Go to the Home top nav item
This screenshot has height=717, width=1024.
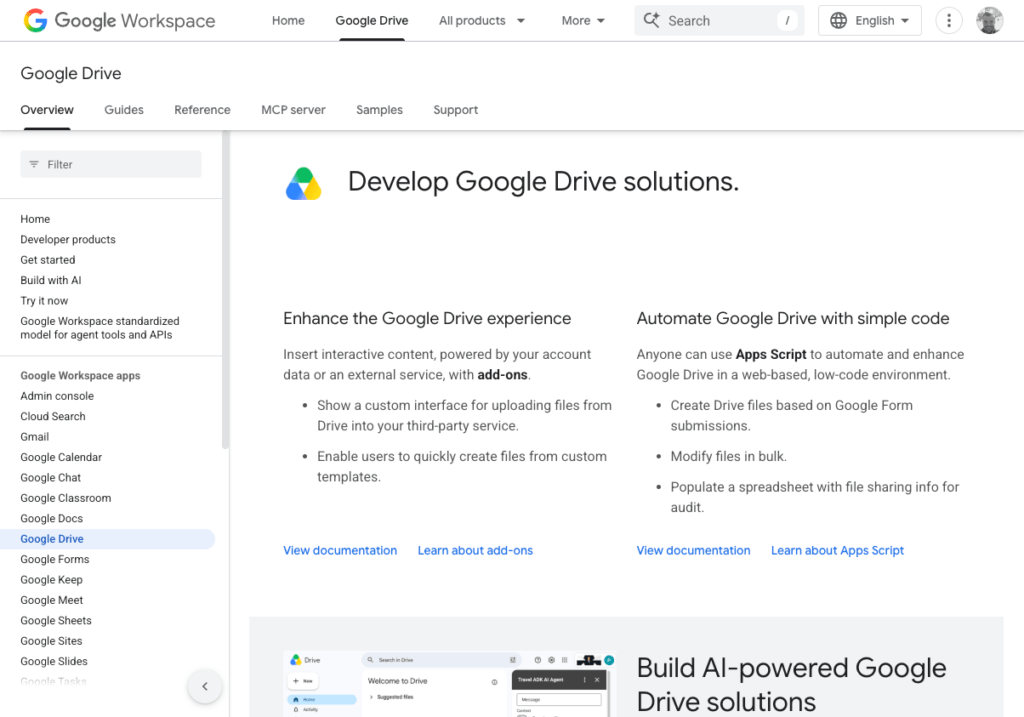288,20
